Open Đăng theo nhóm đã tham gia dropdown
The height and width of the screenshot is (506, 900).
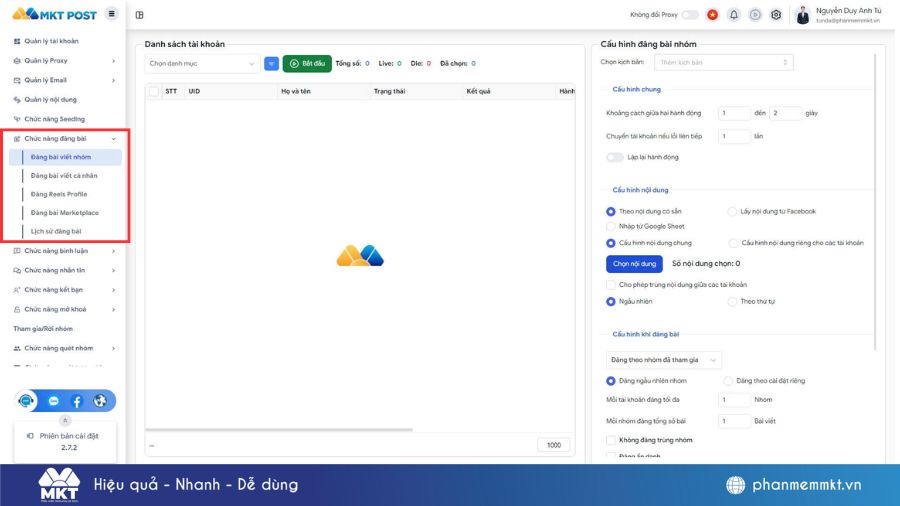tap(664, 360)
